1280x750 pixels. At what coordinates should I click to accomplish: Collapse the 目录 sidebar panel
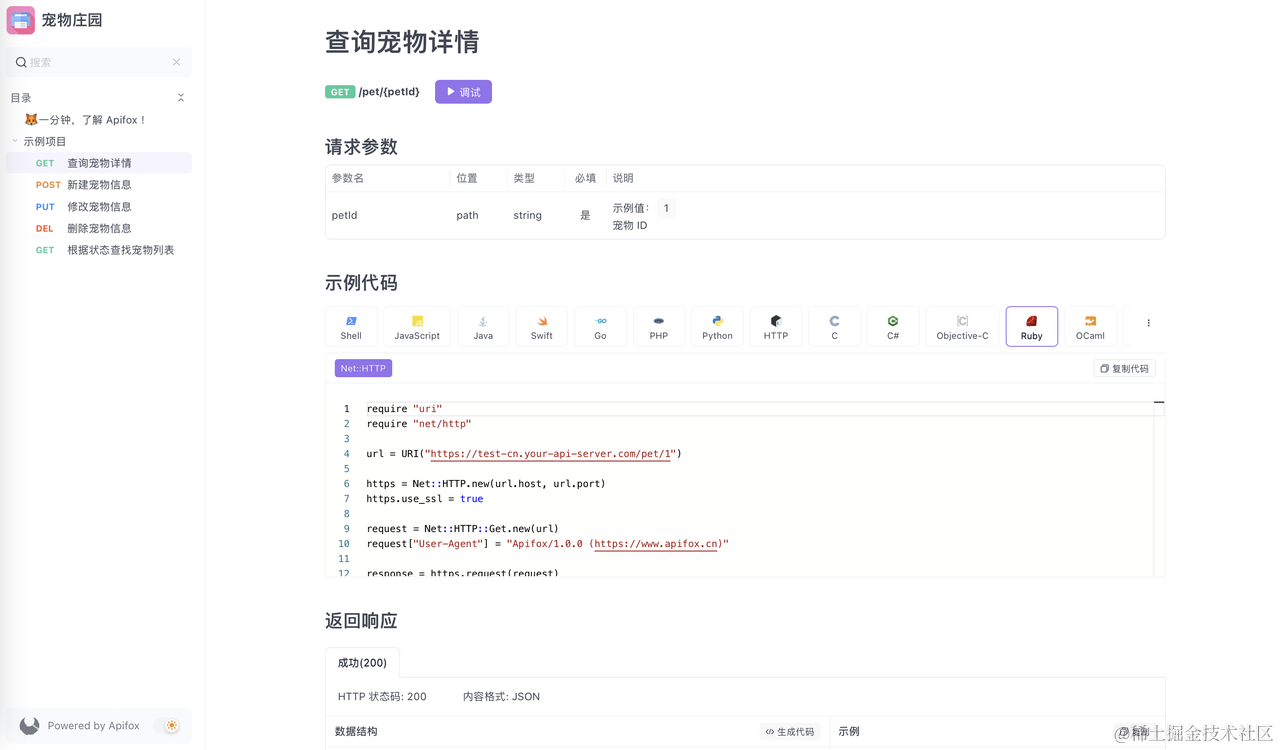[x=181, y=97]
